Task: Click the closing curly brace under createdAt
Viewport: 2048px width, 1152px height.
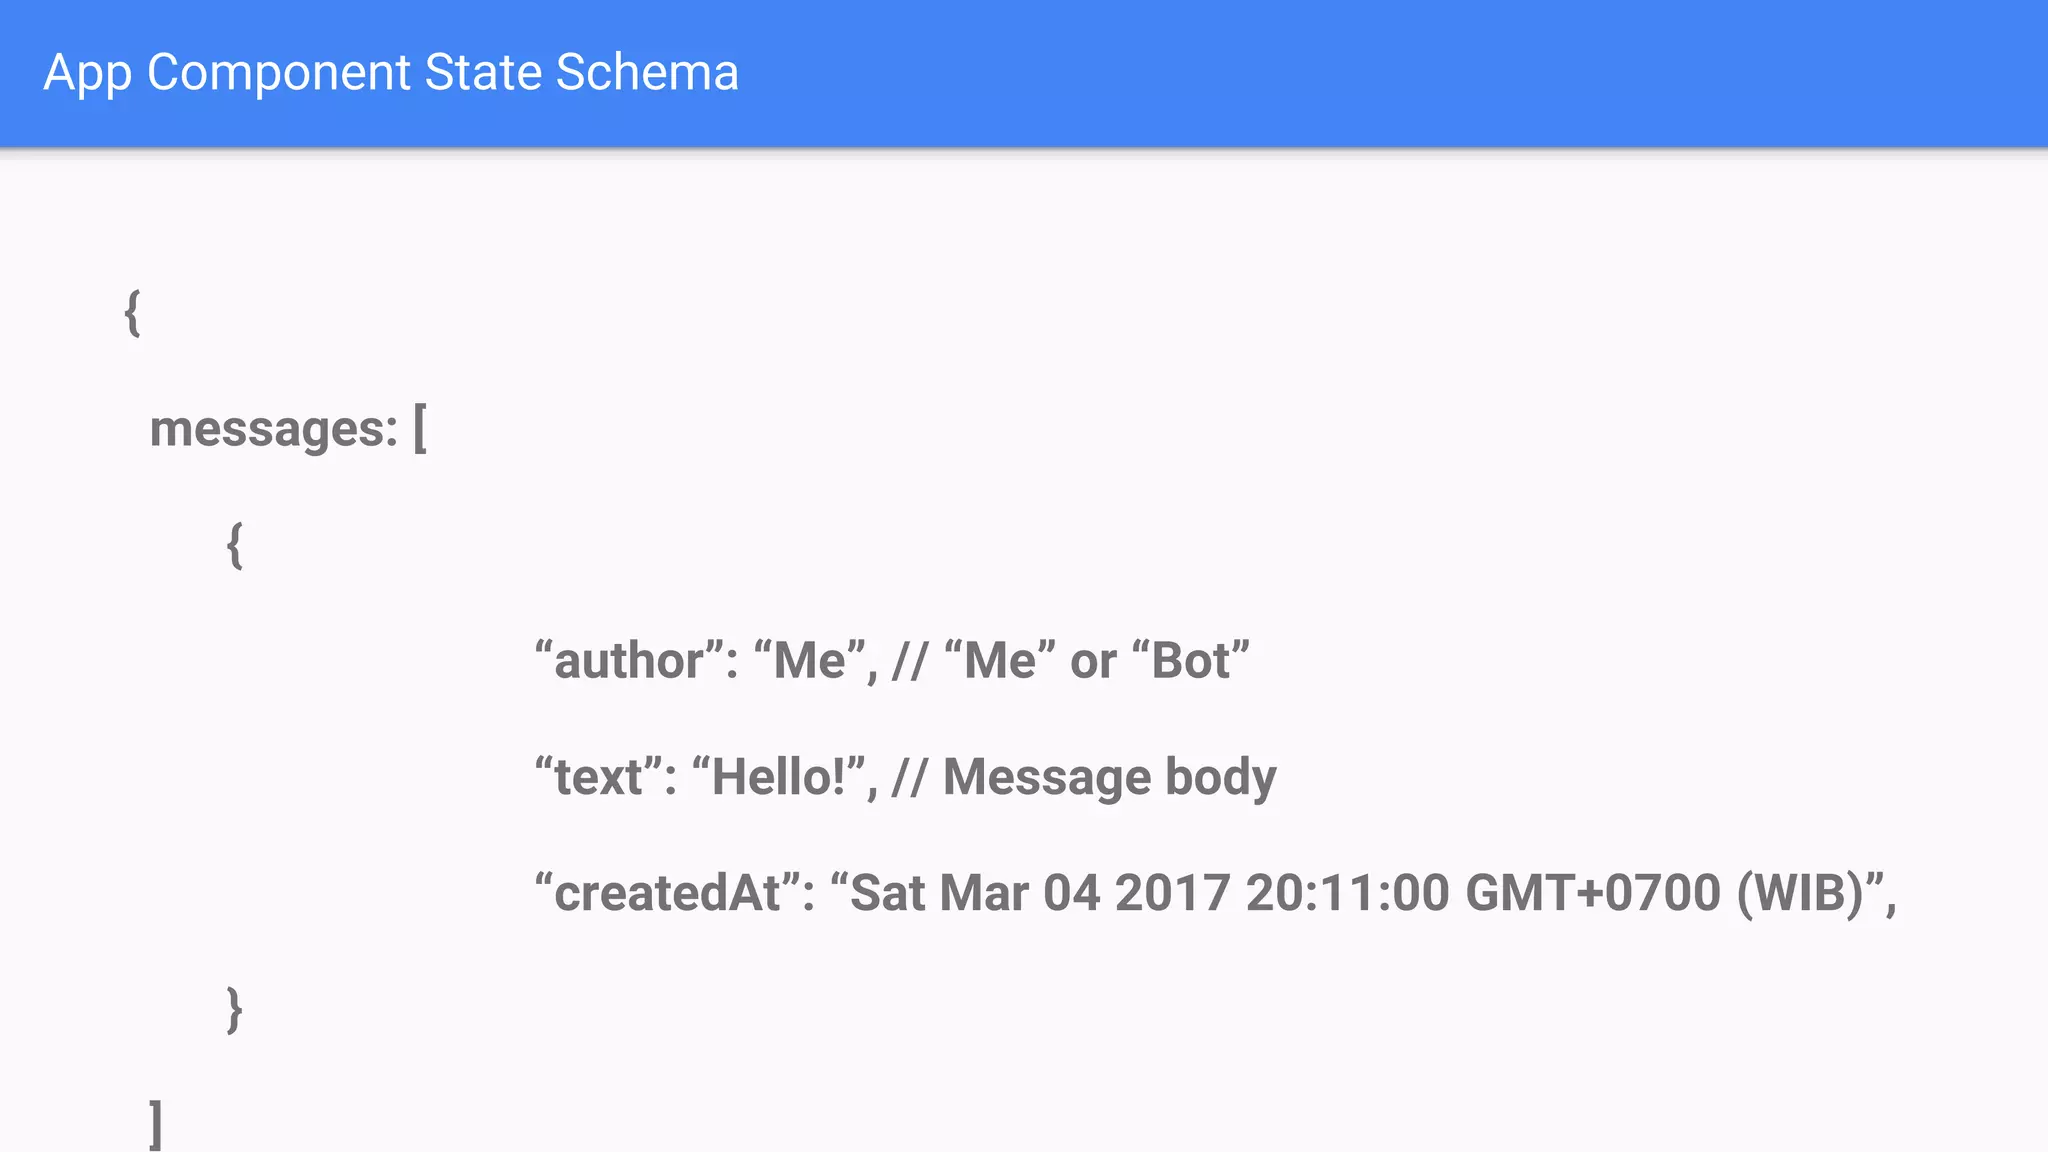Action: pos(235,1009)
